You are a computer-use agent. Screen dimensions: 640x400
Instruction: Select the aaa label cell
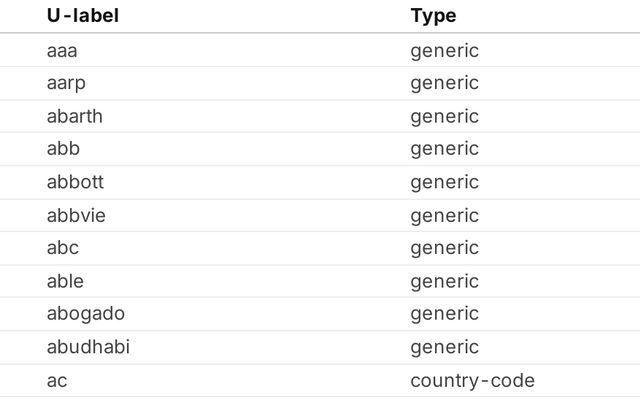point(62,50)
